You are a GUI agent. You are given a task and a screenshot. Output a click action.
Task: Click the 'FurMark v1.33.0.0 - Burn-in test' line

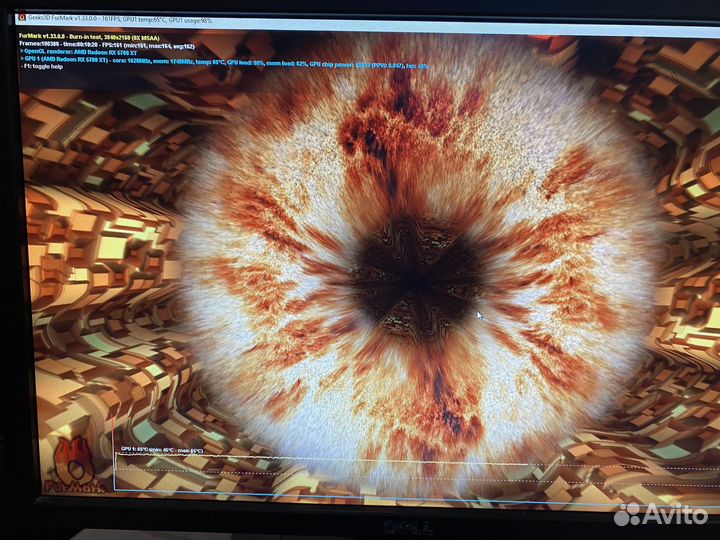[x=89, y=37]
